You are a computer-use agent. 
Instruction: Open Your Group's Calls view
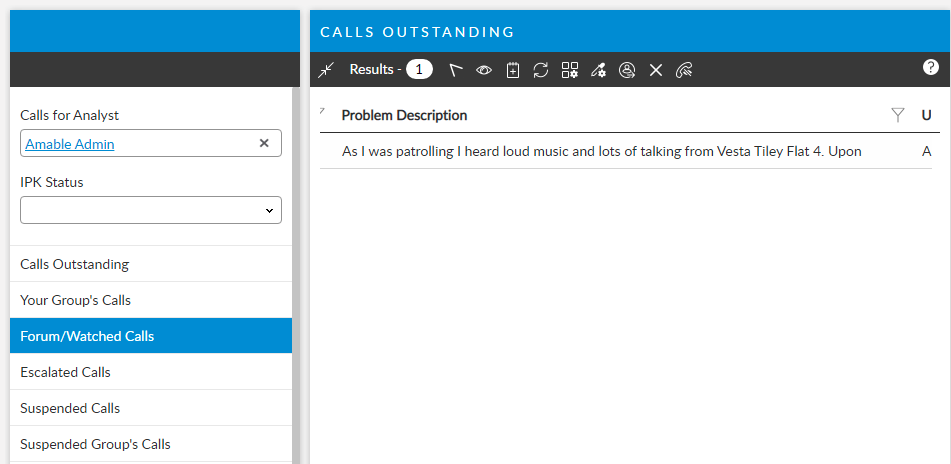[x=76, y=300]
